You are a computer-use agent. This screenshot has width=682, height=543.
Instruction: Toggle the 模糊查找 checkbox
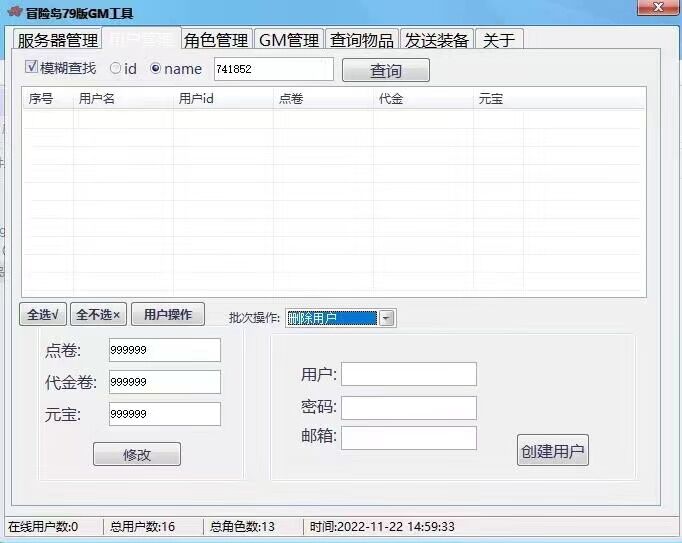coord(32,68)
